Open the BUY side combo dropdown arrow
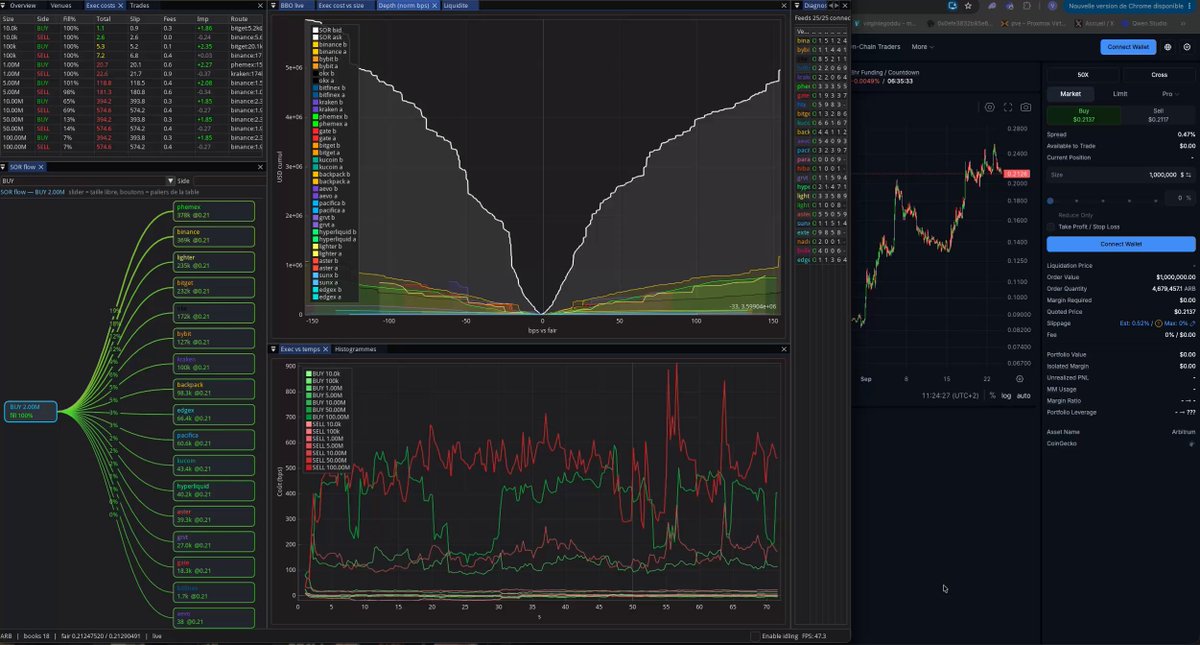The image size is (1200, 645). click(x=171, y=181)
